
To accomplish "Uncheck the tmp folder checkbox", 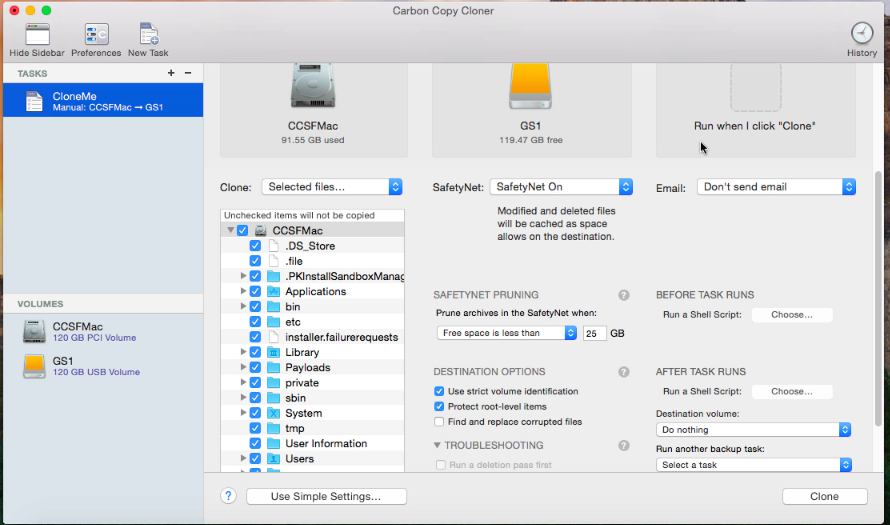I will pyautogui.click(x=255, y=428).
